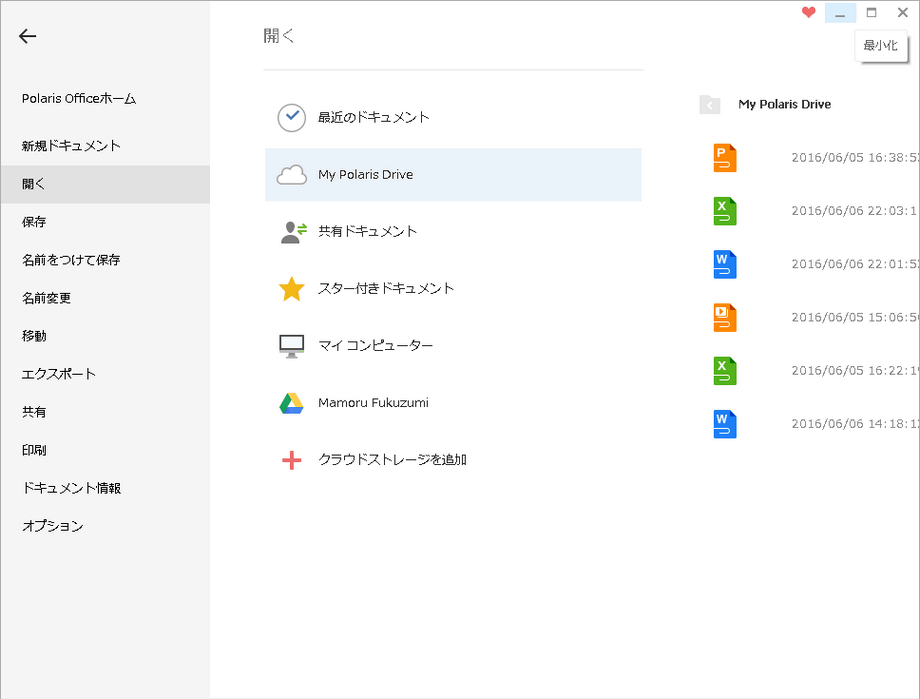Click the My Polaris Drive cloud icon
Image resolution: width=920 pixels, height=699 pixels.
click(x=292, y=175)
